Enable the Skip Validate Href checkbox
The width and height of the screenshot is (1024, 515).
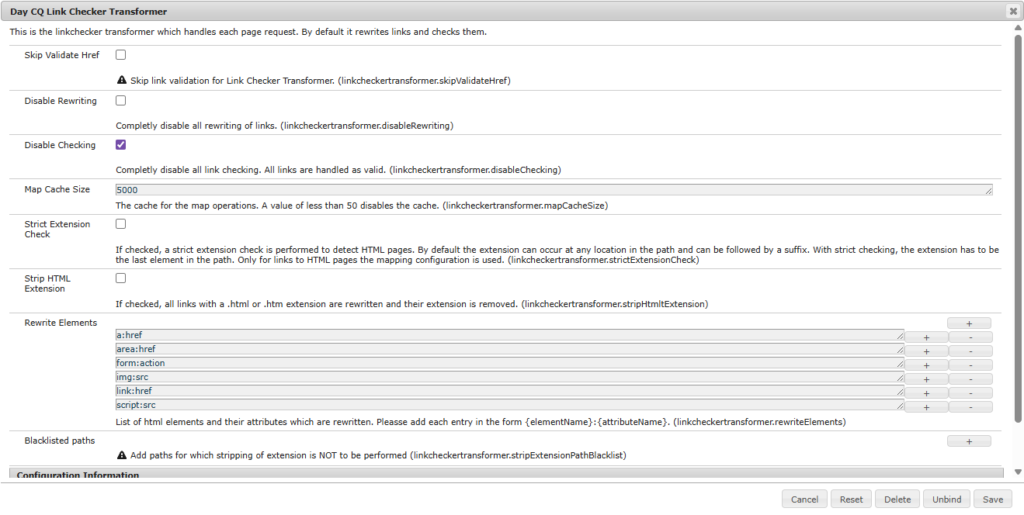(x=121, y=55)
